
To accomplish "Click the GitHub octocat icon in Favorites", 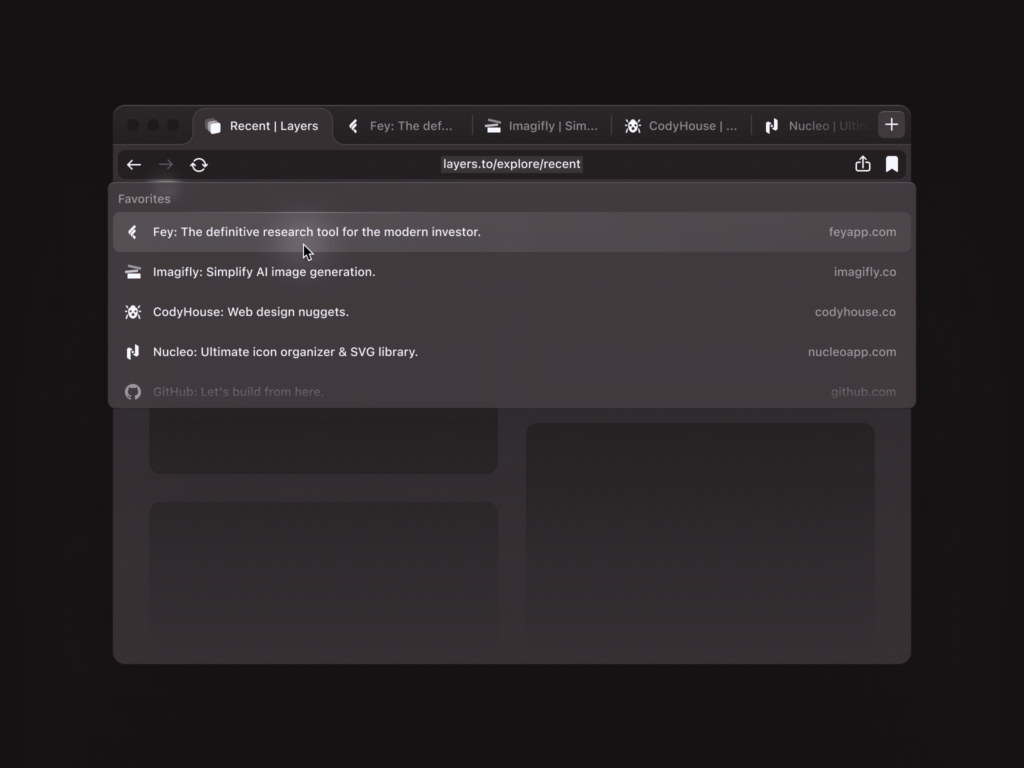I will pos(133,392).
